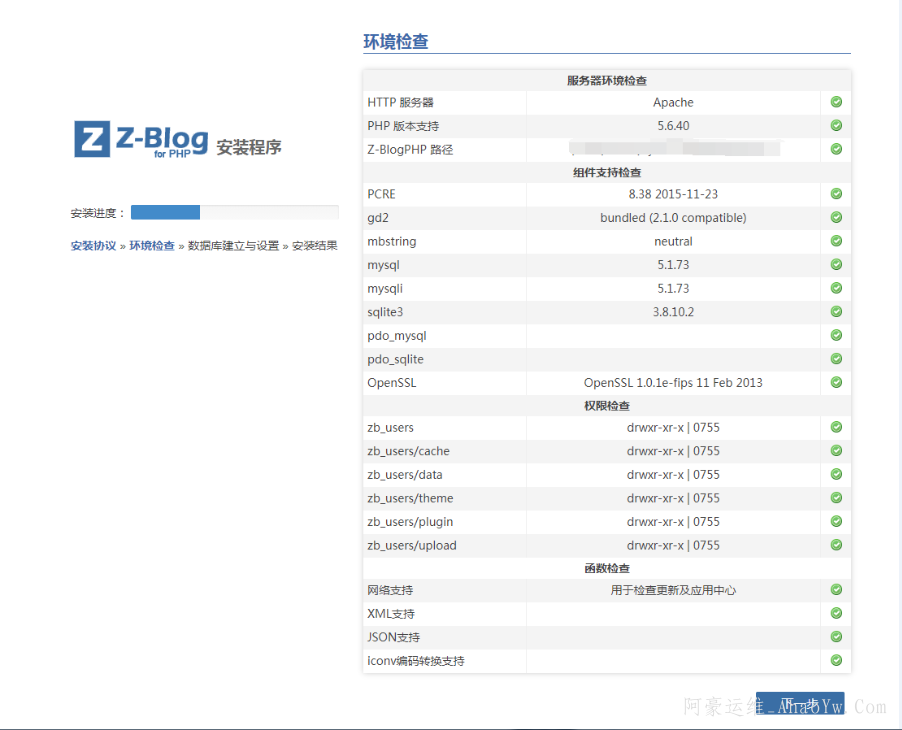Click the green check icon for sqlite3
Image resolution: width=902 pixels, height=730 pixels.
tap(836, 312)
